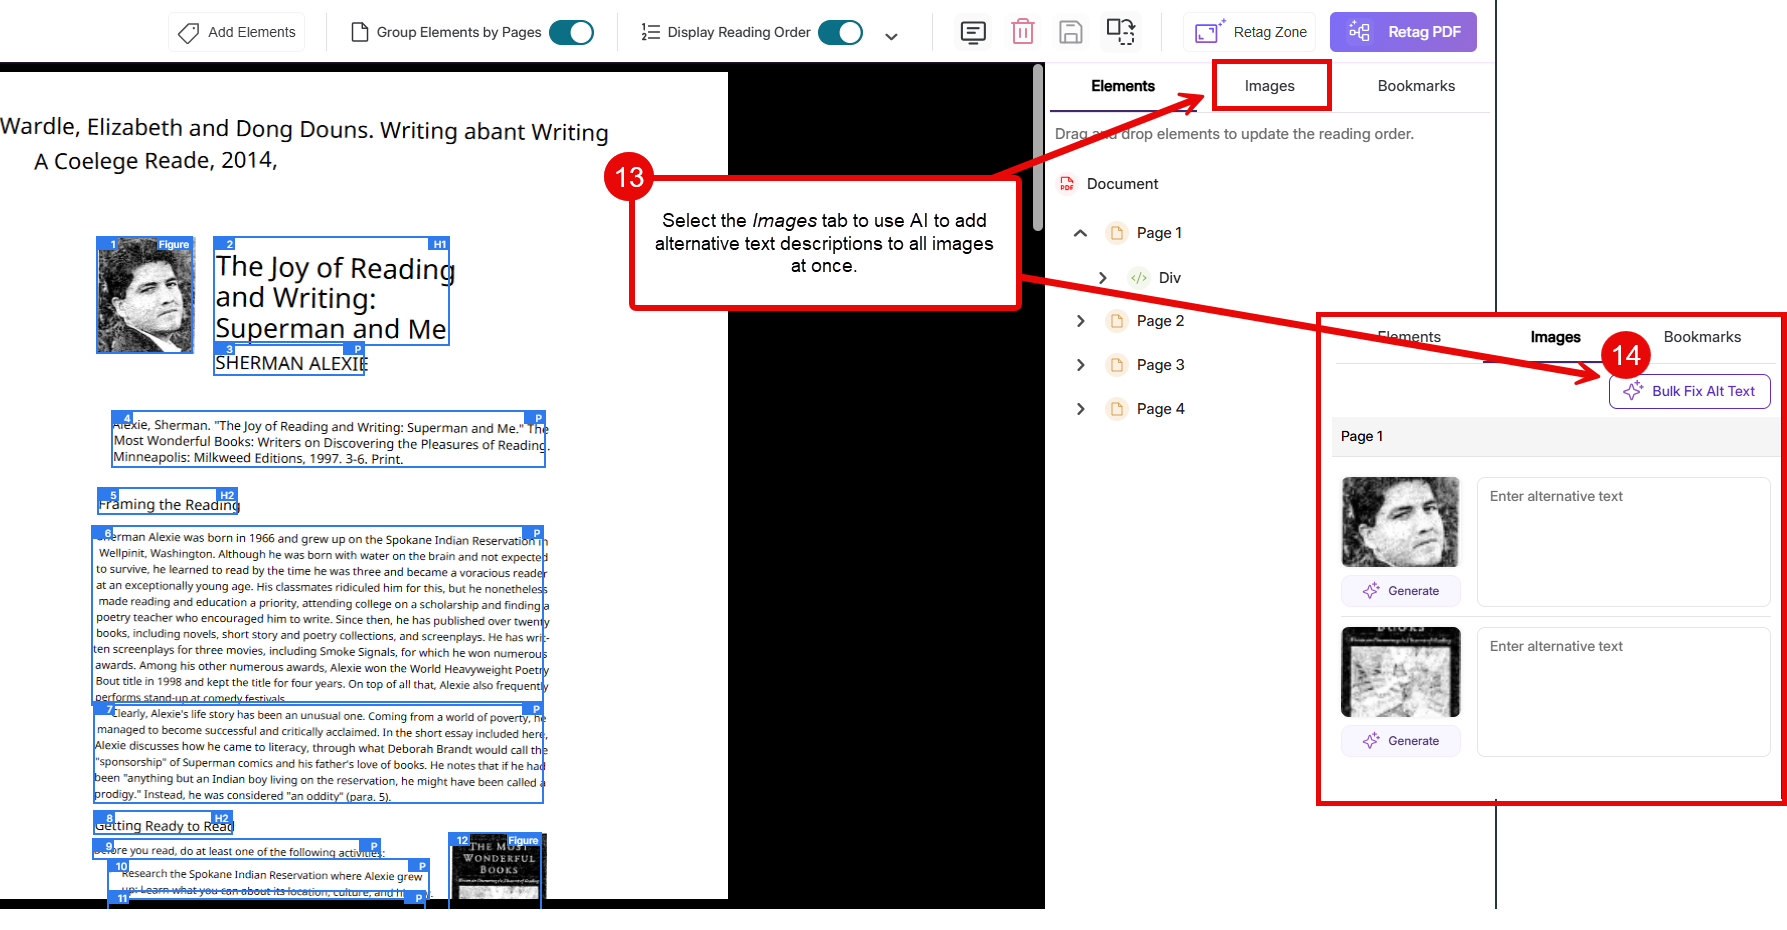The width and height of the screenshot is (1787, 930).
Task: Select the Div code icon in the tree
Action: 1138,278
